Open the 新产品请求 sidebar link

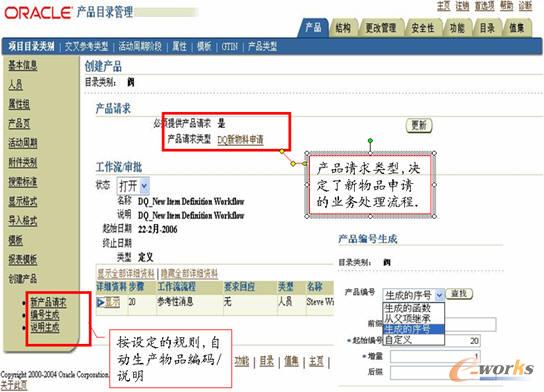[x=48, y=302]
